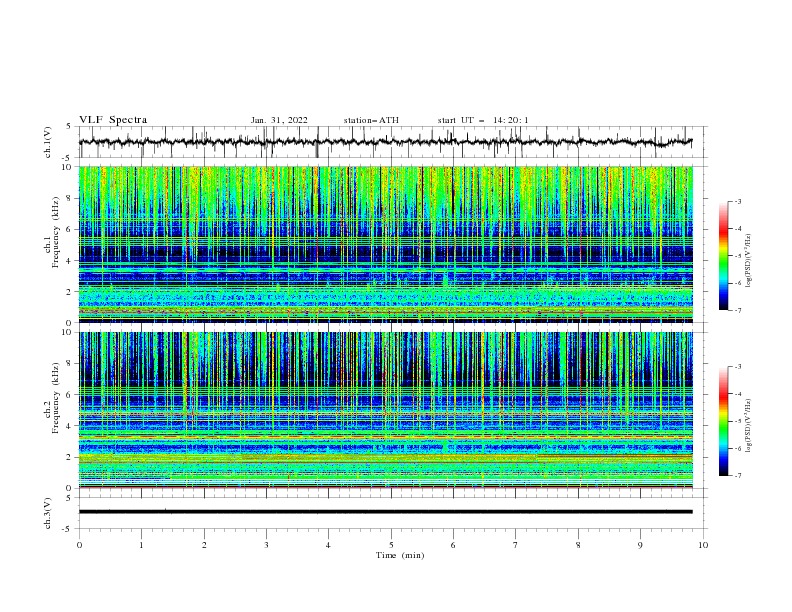
Task: Click the time axis tick label '10'
Action: click(x=703, y=545)
